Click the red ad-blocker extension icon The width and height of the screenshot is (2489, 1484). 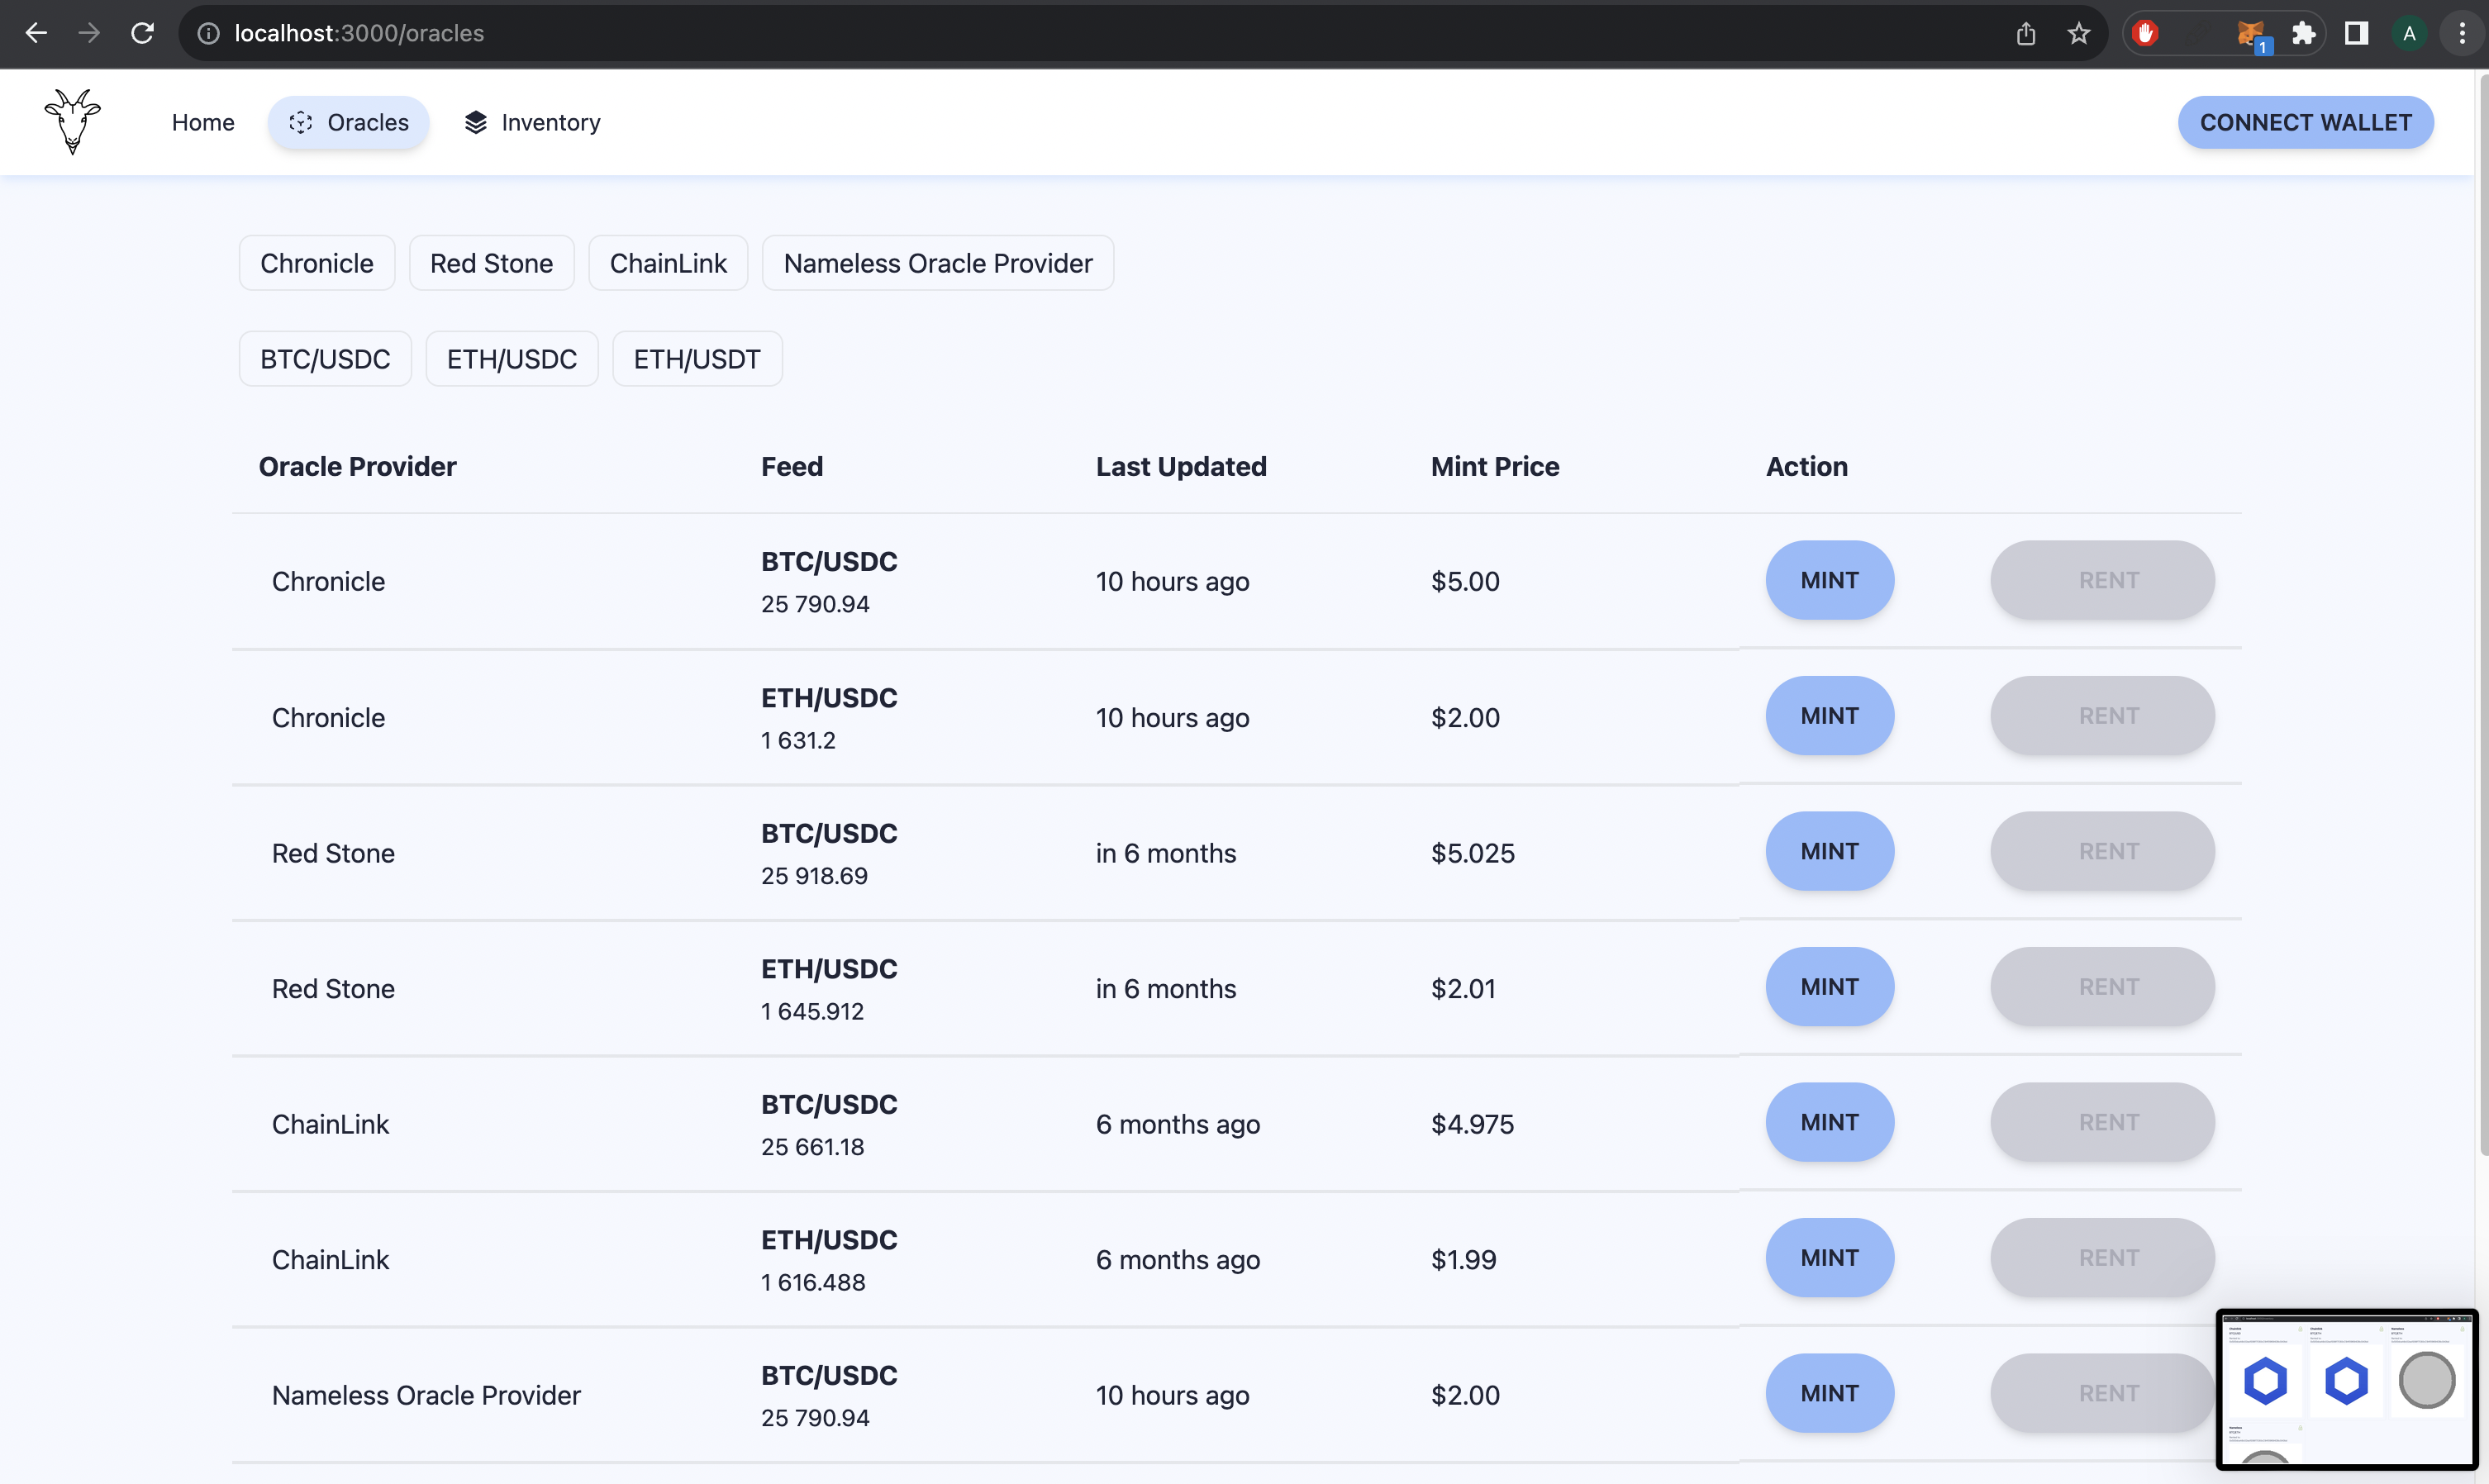coord(2145,33)
